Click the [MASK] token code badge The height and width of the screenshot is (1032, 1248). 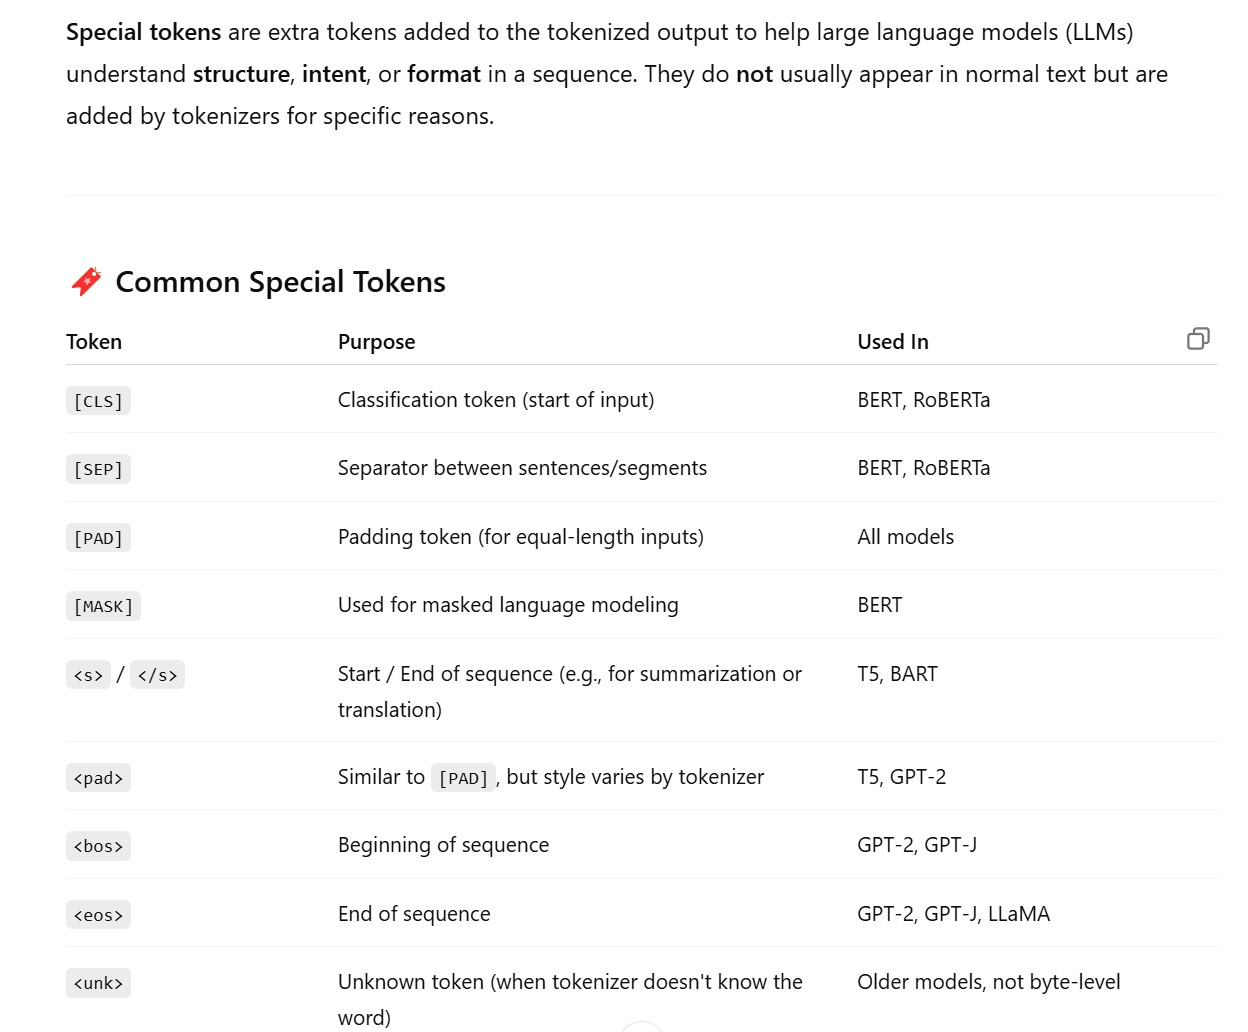click(x=103, y=606)
